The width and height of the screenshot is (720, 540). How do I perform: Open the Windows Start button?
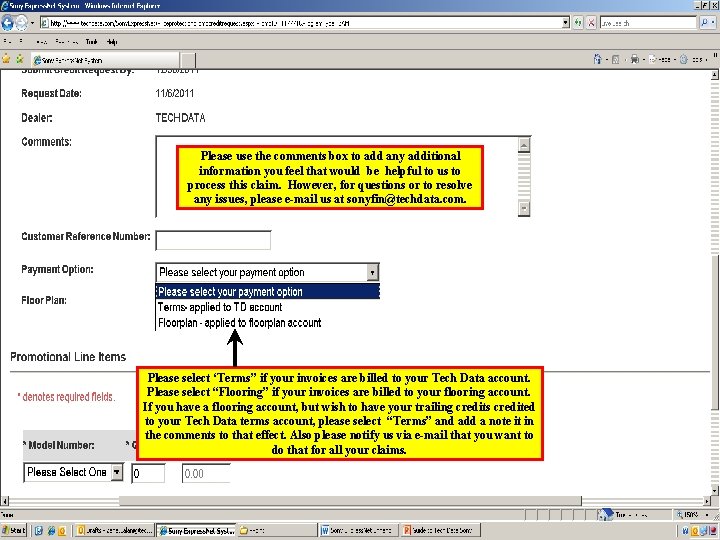pos(14,530)
